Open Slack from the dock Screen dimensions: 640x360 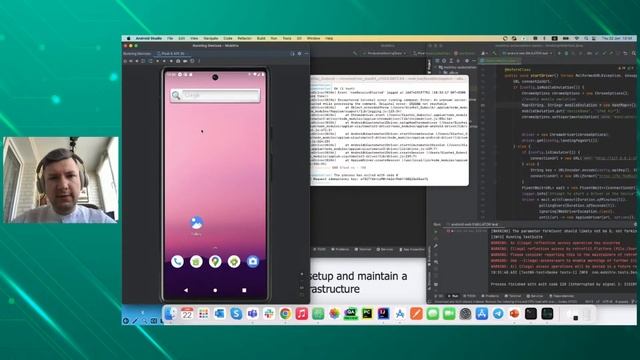[x=269, y=313]
